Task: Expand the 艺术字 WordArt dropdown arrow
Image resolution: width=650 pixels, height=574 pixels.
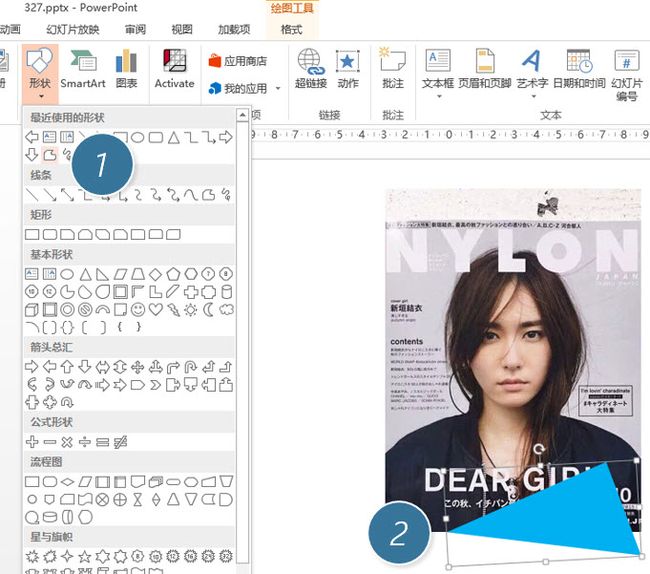Action: (534, 97)
